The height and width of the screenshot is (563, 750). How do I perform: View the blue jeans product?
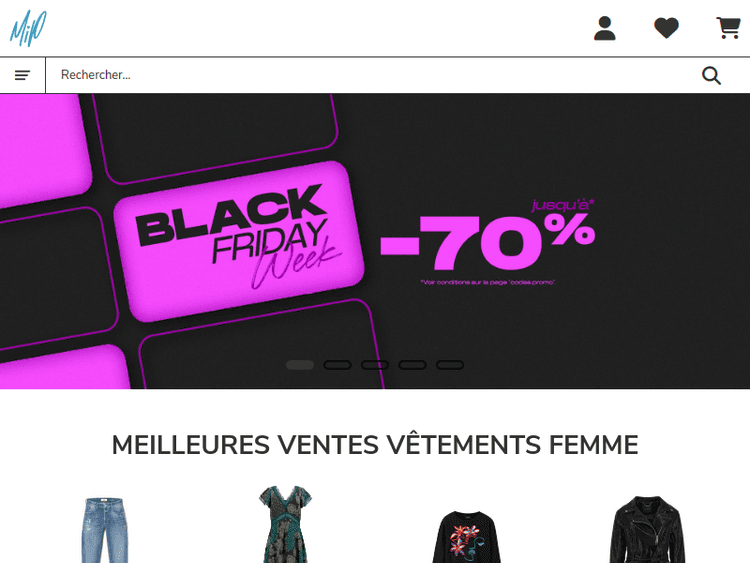(x=105, y=530)
